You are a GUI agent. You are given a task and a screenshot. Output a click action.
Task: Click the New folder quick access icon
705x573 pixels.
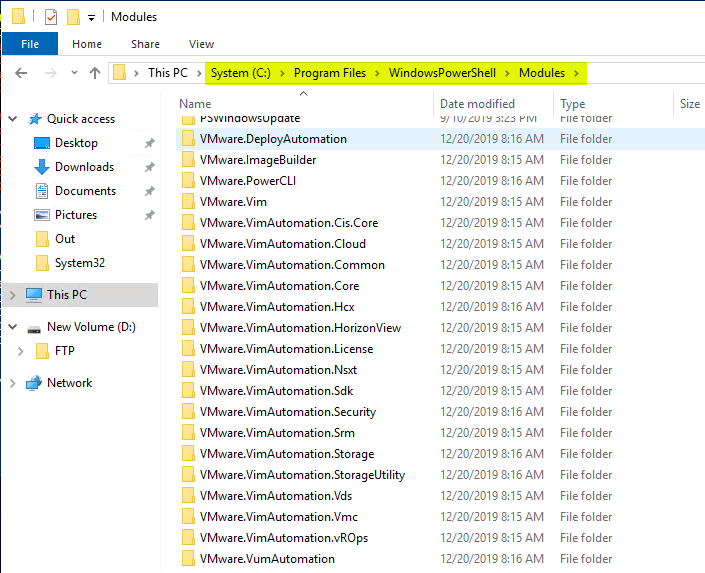point(73,17)
